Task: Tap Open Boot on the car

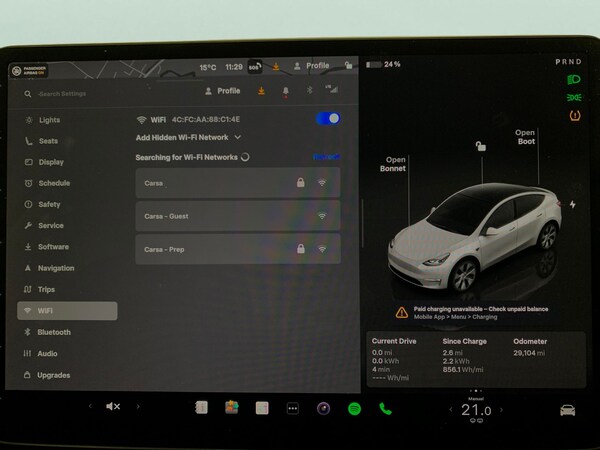Action: point(525,137)
